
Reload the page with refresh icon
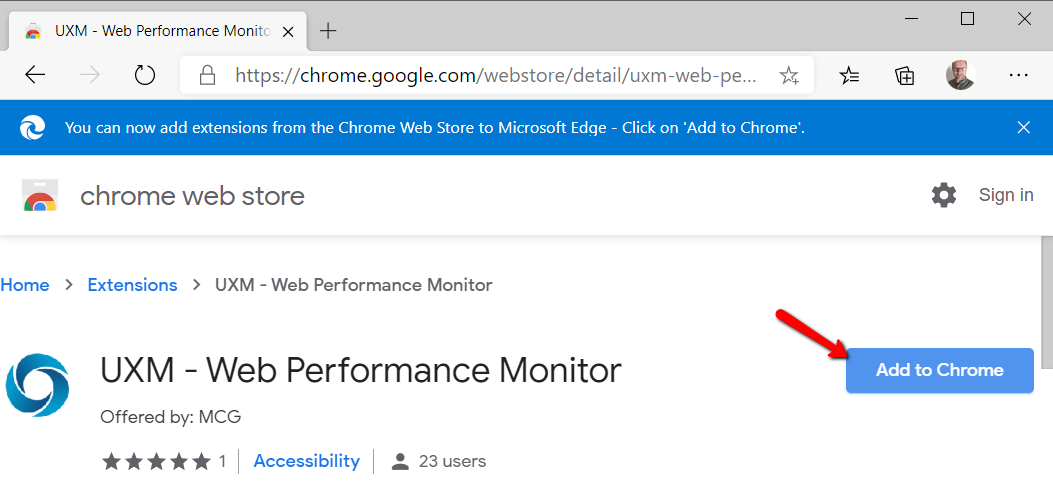click(145, 75)
